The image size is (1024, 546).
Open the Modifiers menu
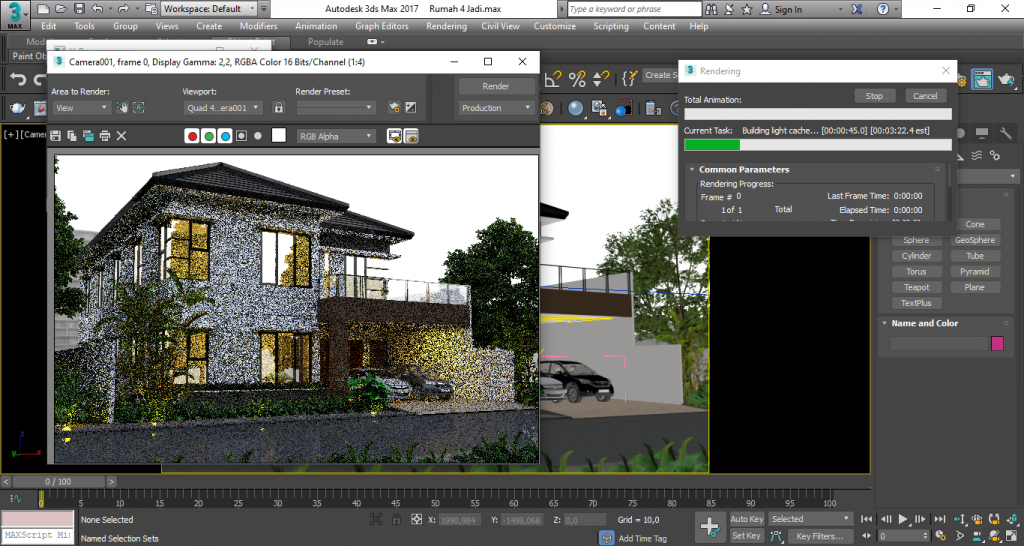[258, 26]
